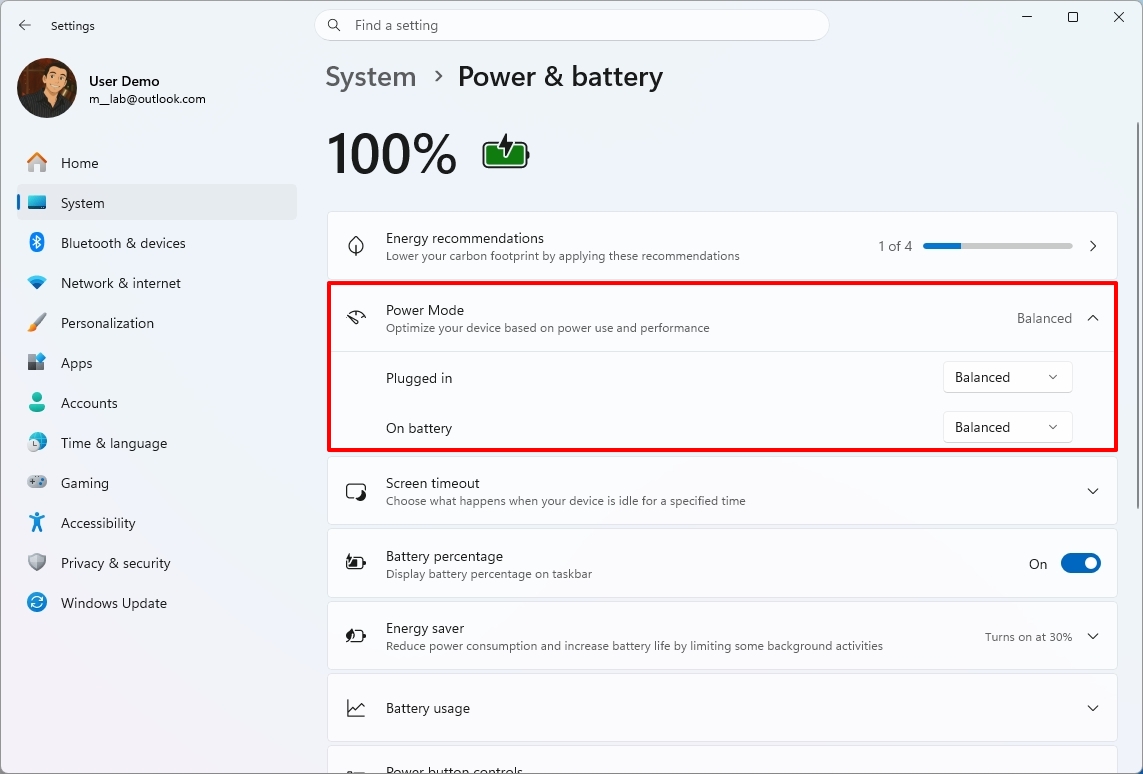The width and height of the screenshot is (1143, 774).
Task: Open Personalization settings page
Action: (157, 323)
